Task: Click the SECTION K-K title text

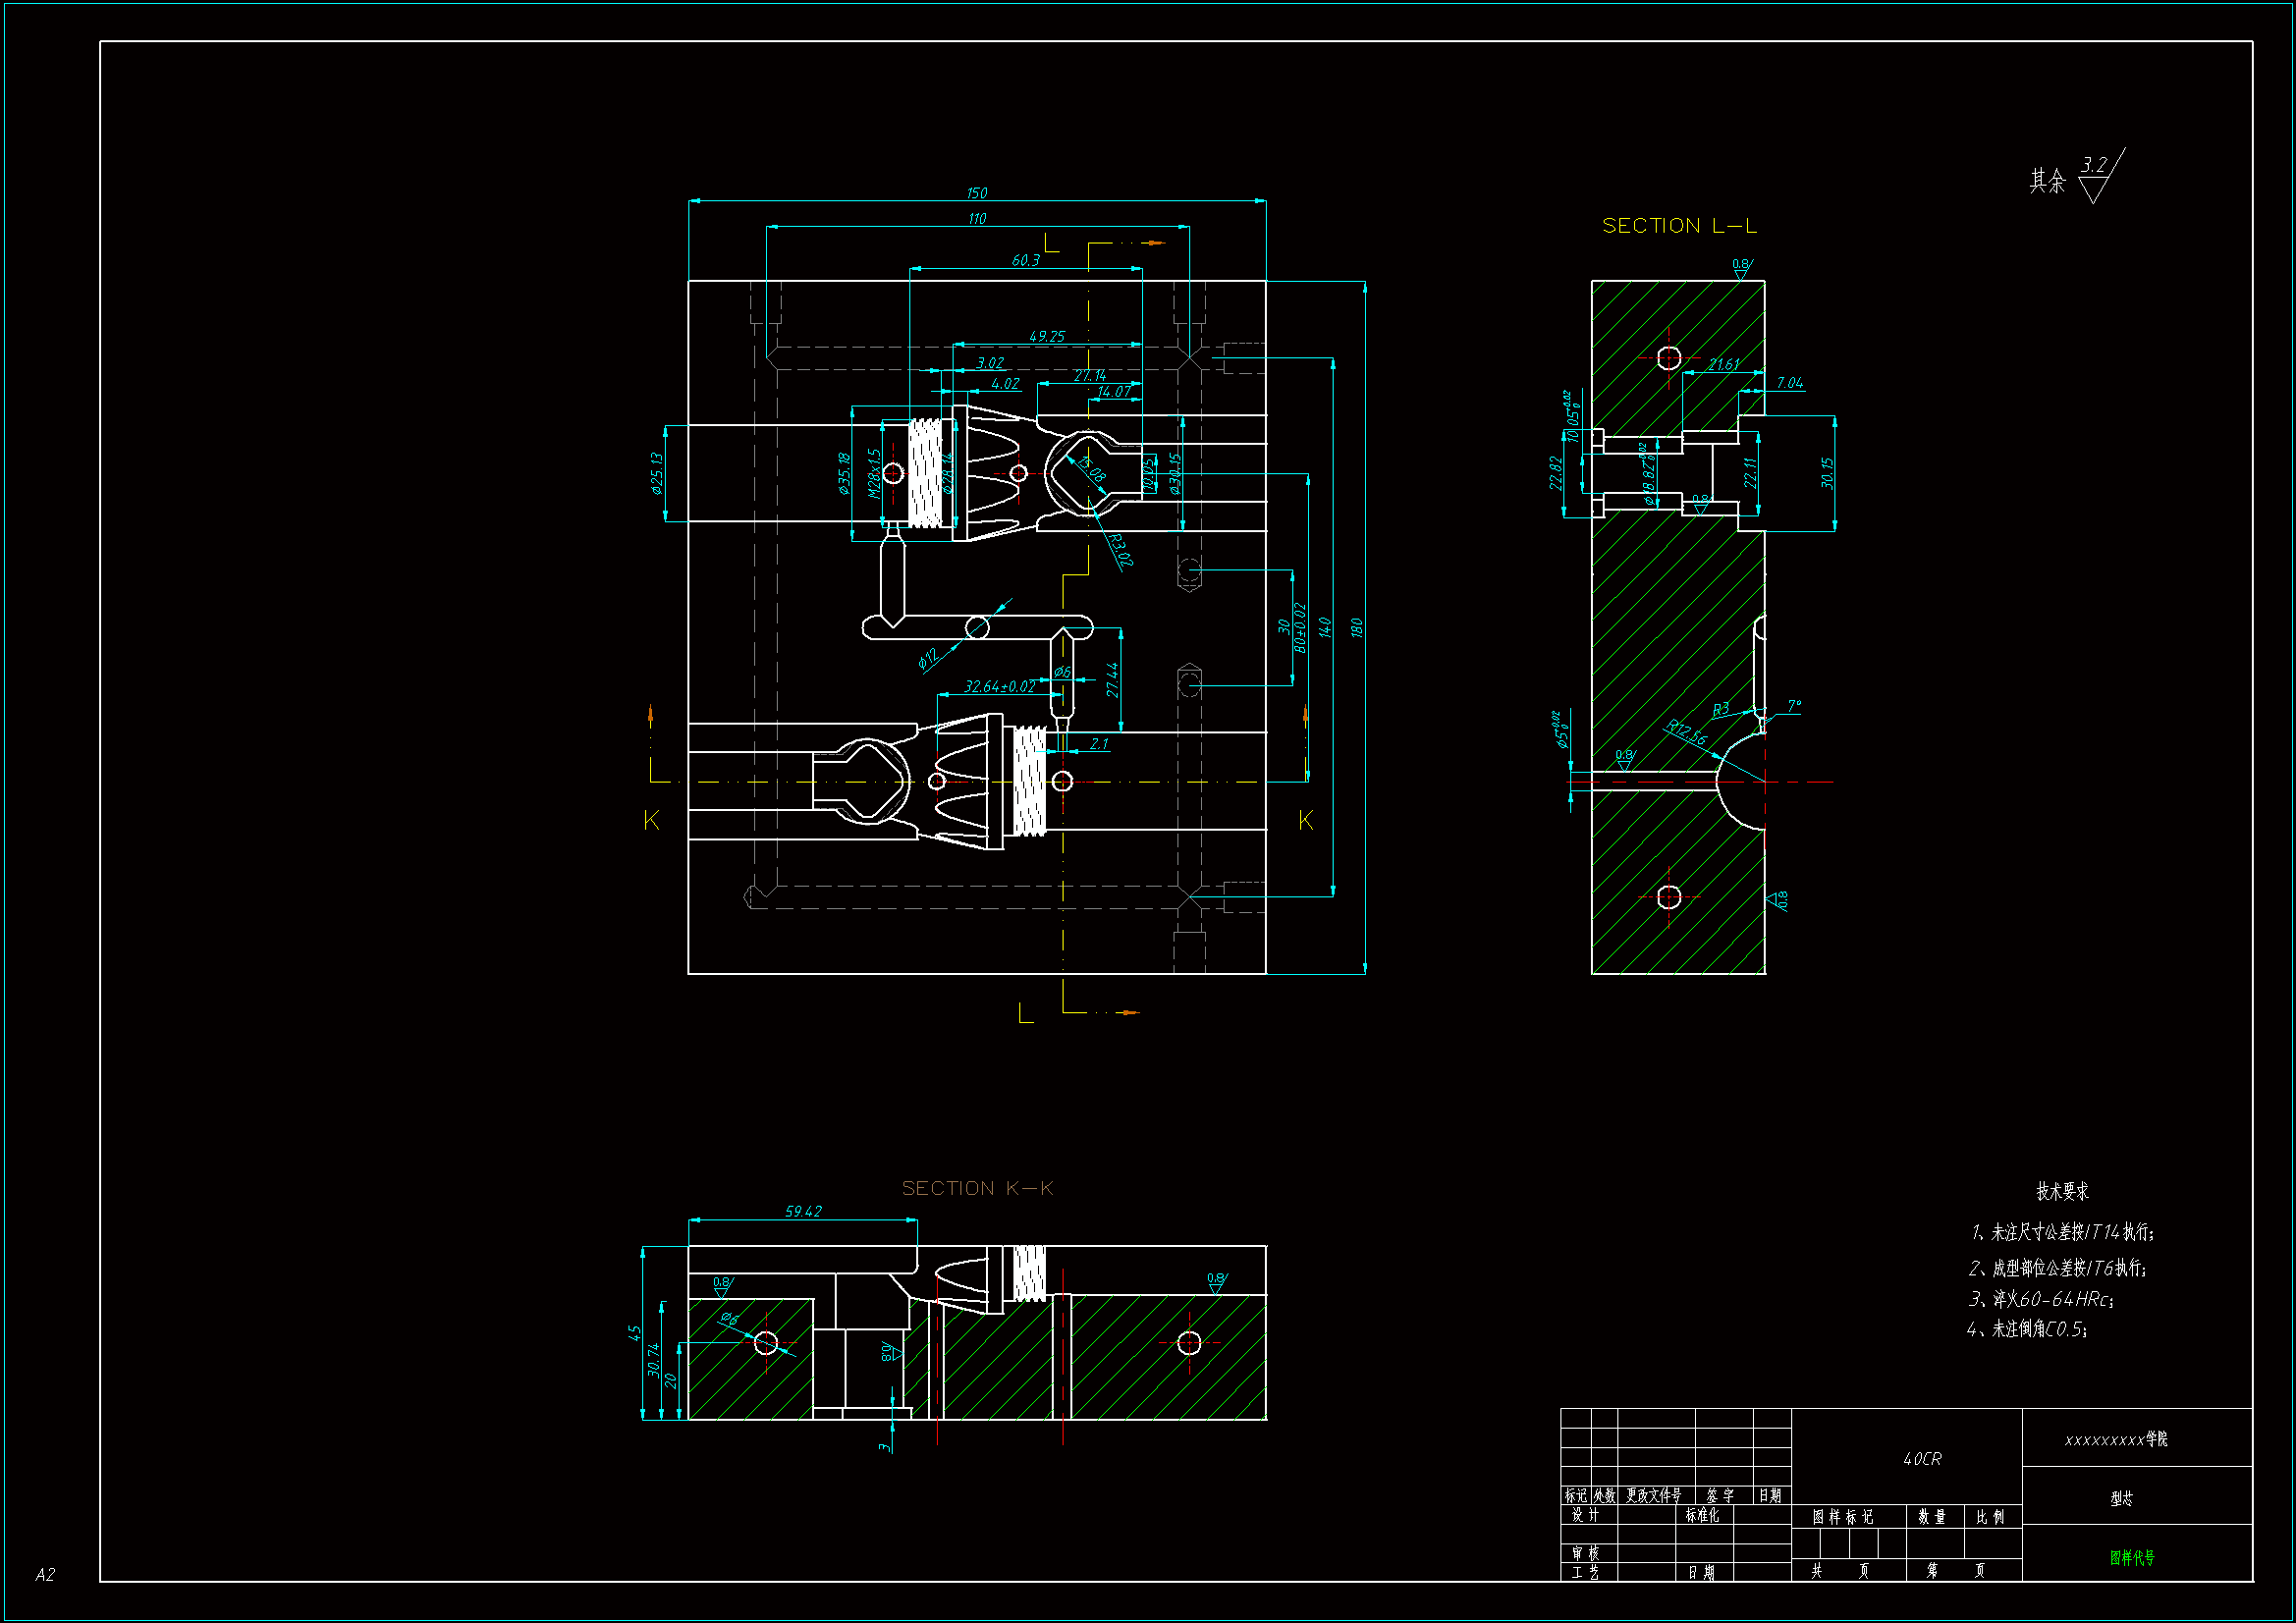Action: (977, 1188)
